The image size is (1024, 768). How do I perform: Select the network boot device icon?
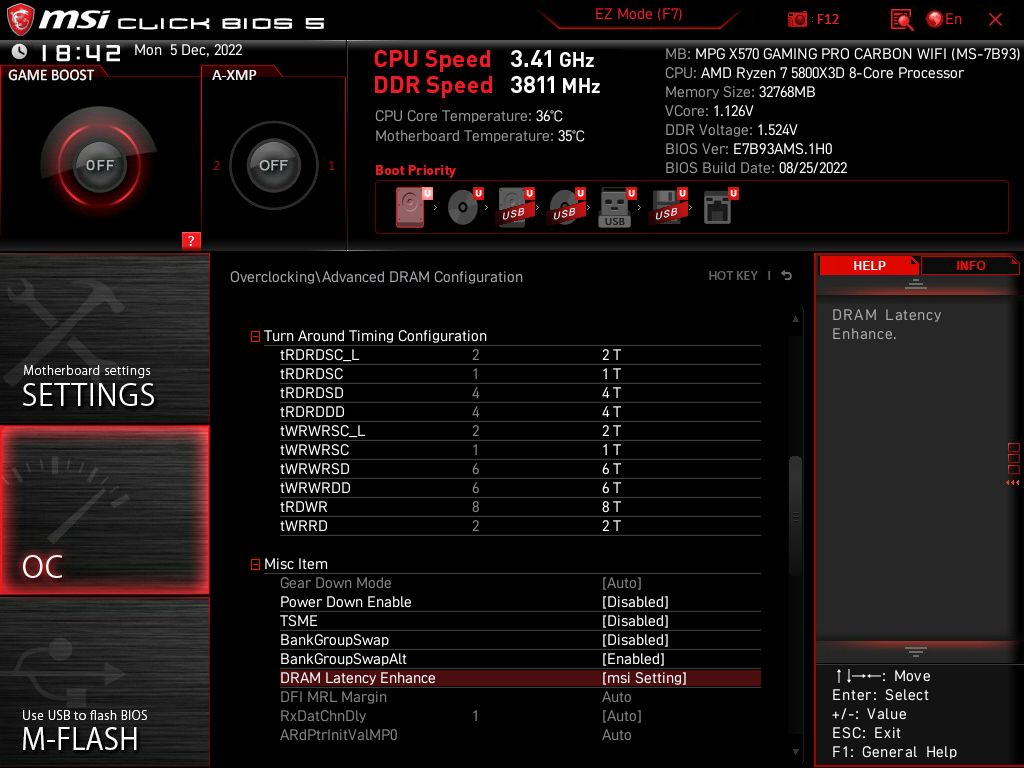[x=720, y=208]
